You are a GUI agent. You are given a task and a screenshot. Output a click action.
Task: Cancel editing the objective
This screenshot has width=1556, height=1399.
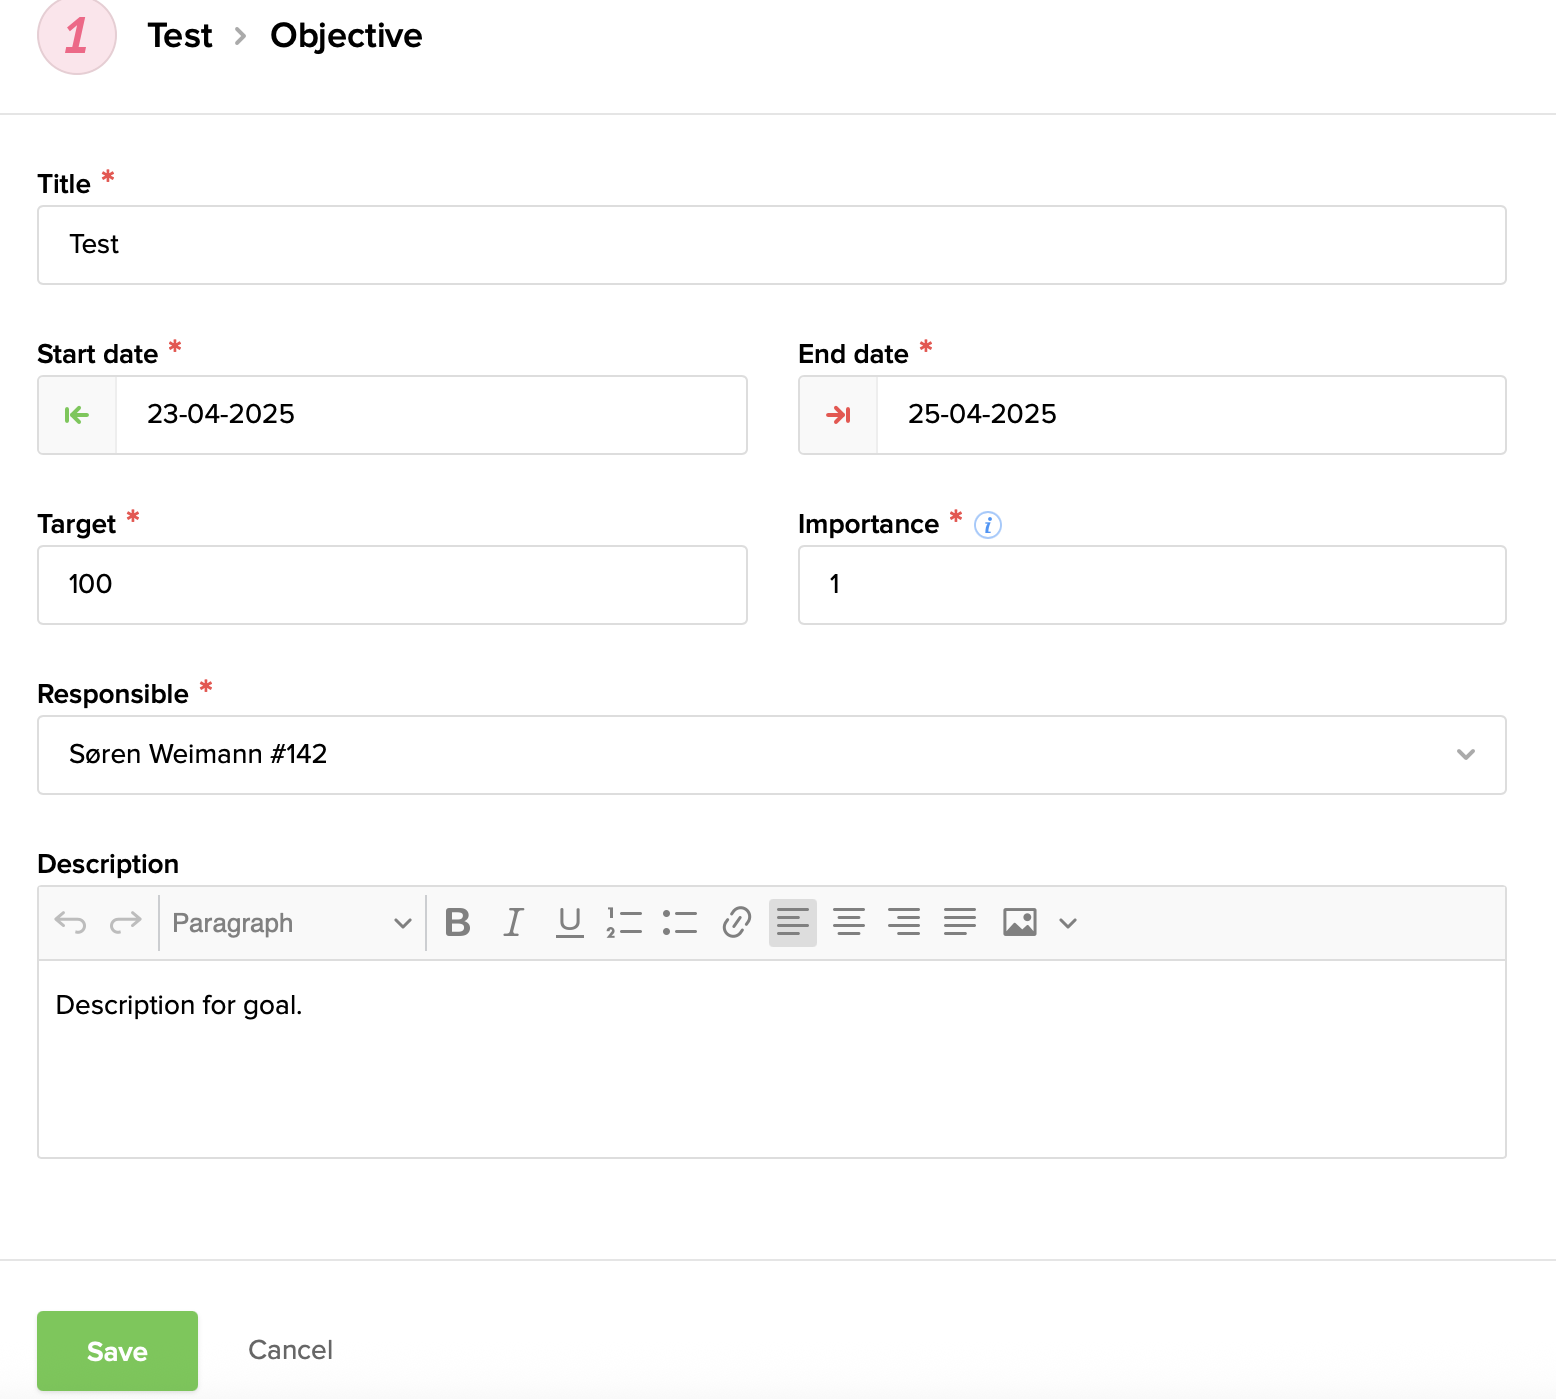[x=290, y=1350]
